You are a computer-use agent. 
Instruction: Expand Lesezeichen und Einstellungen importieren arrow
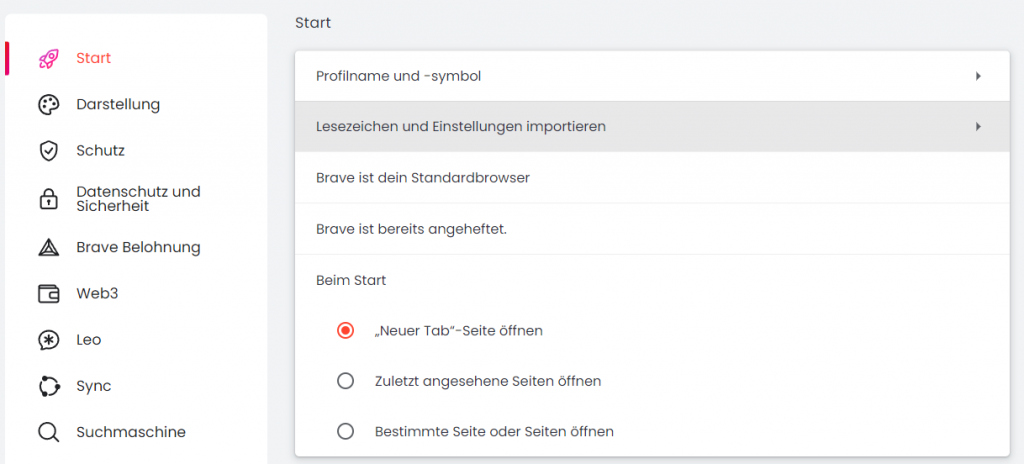click(x=978, y=127)
